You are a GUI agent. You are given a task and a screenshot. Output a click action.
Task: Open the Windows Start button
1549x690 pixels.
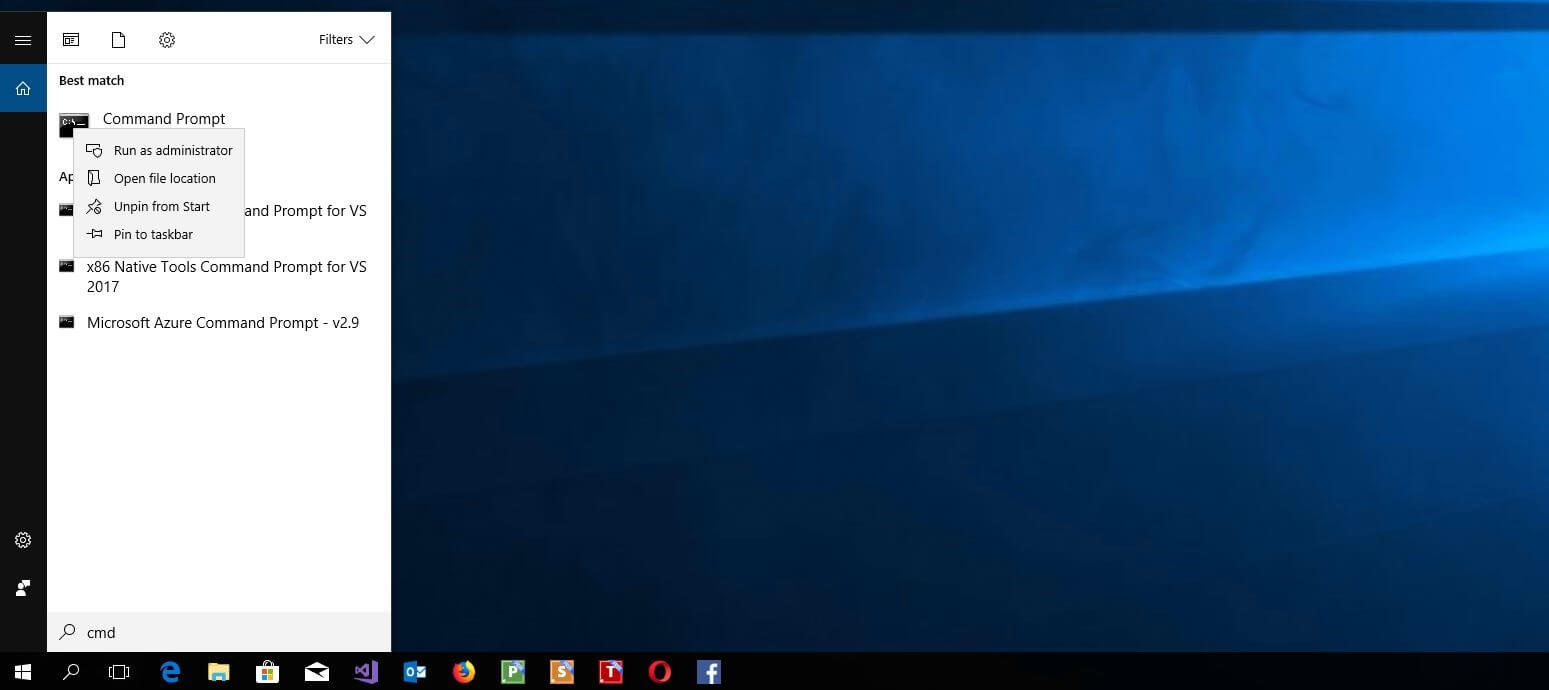pos(22,672)
